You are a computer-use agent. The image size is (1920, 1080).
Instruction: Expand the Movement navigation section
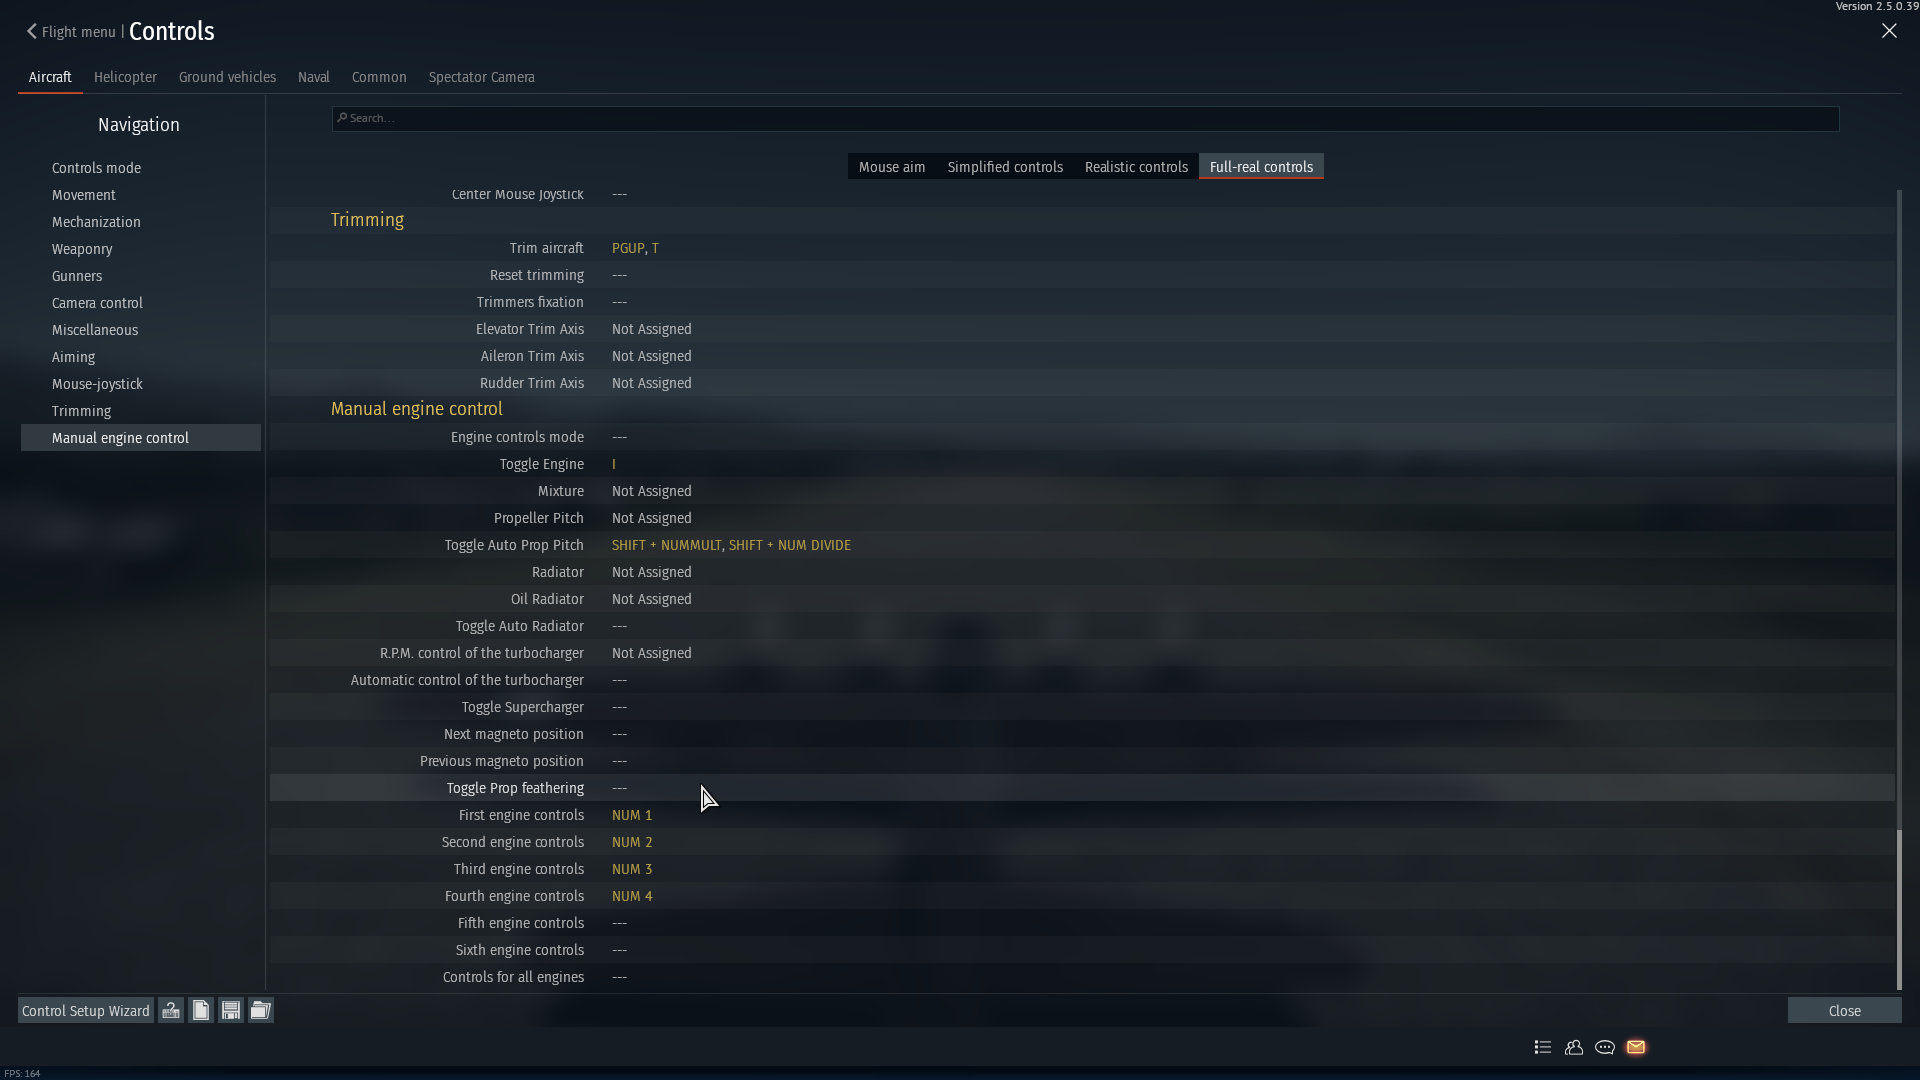pyautogui.click(x=83, y=194)
